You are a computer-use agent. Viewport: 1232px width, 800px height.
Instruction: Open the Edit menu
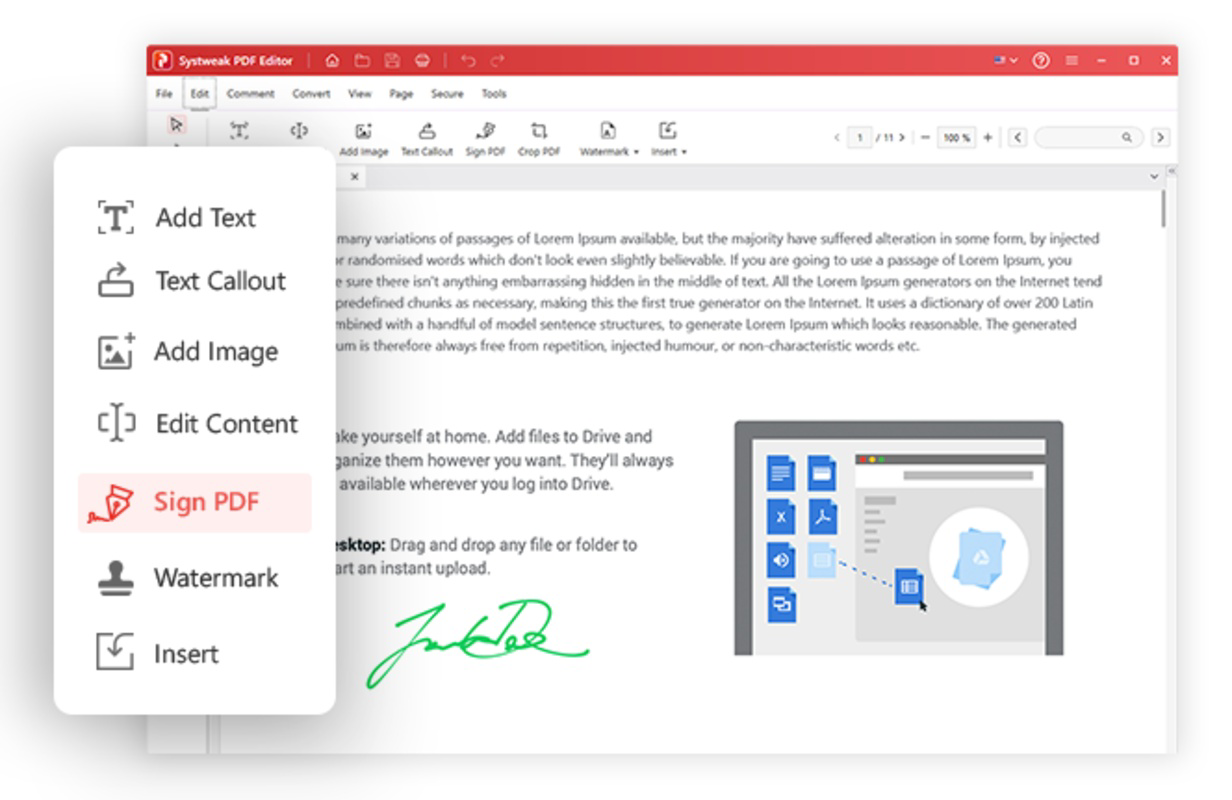click(x=200, y=94)
